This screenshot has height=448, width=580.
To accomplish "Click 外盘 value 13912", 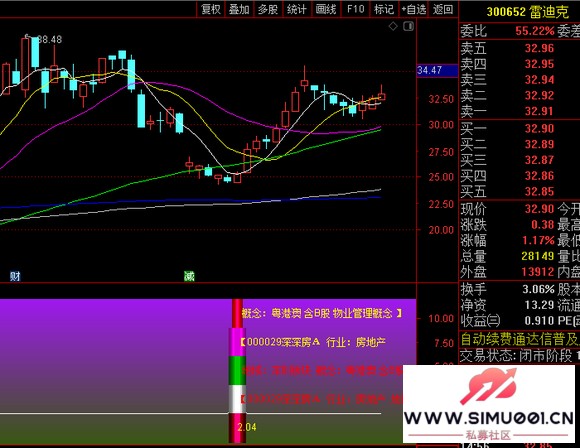I will (537, 272).
